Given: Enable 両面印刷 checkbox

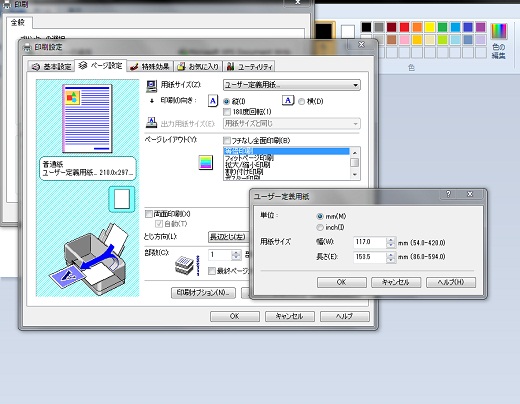Looking at the screenshot, I should 149,214.
